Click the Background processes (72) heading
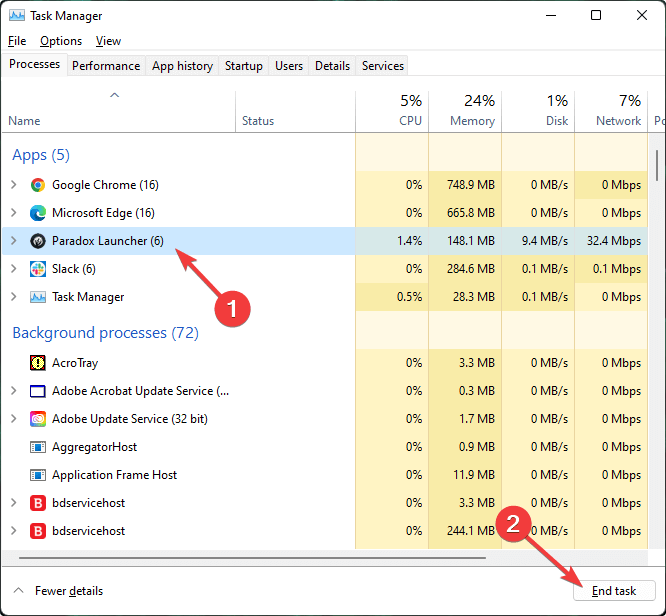The image size is (666, 616). click(x=105, y=333)
